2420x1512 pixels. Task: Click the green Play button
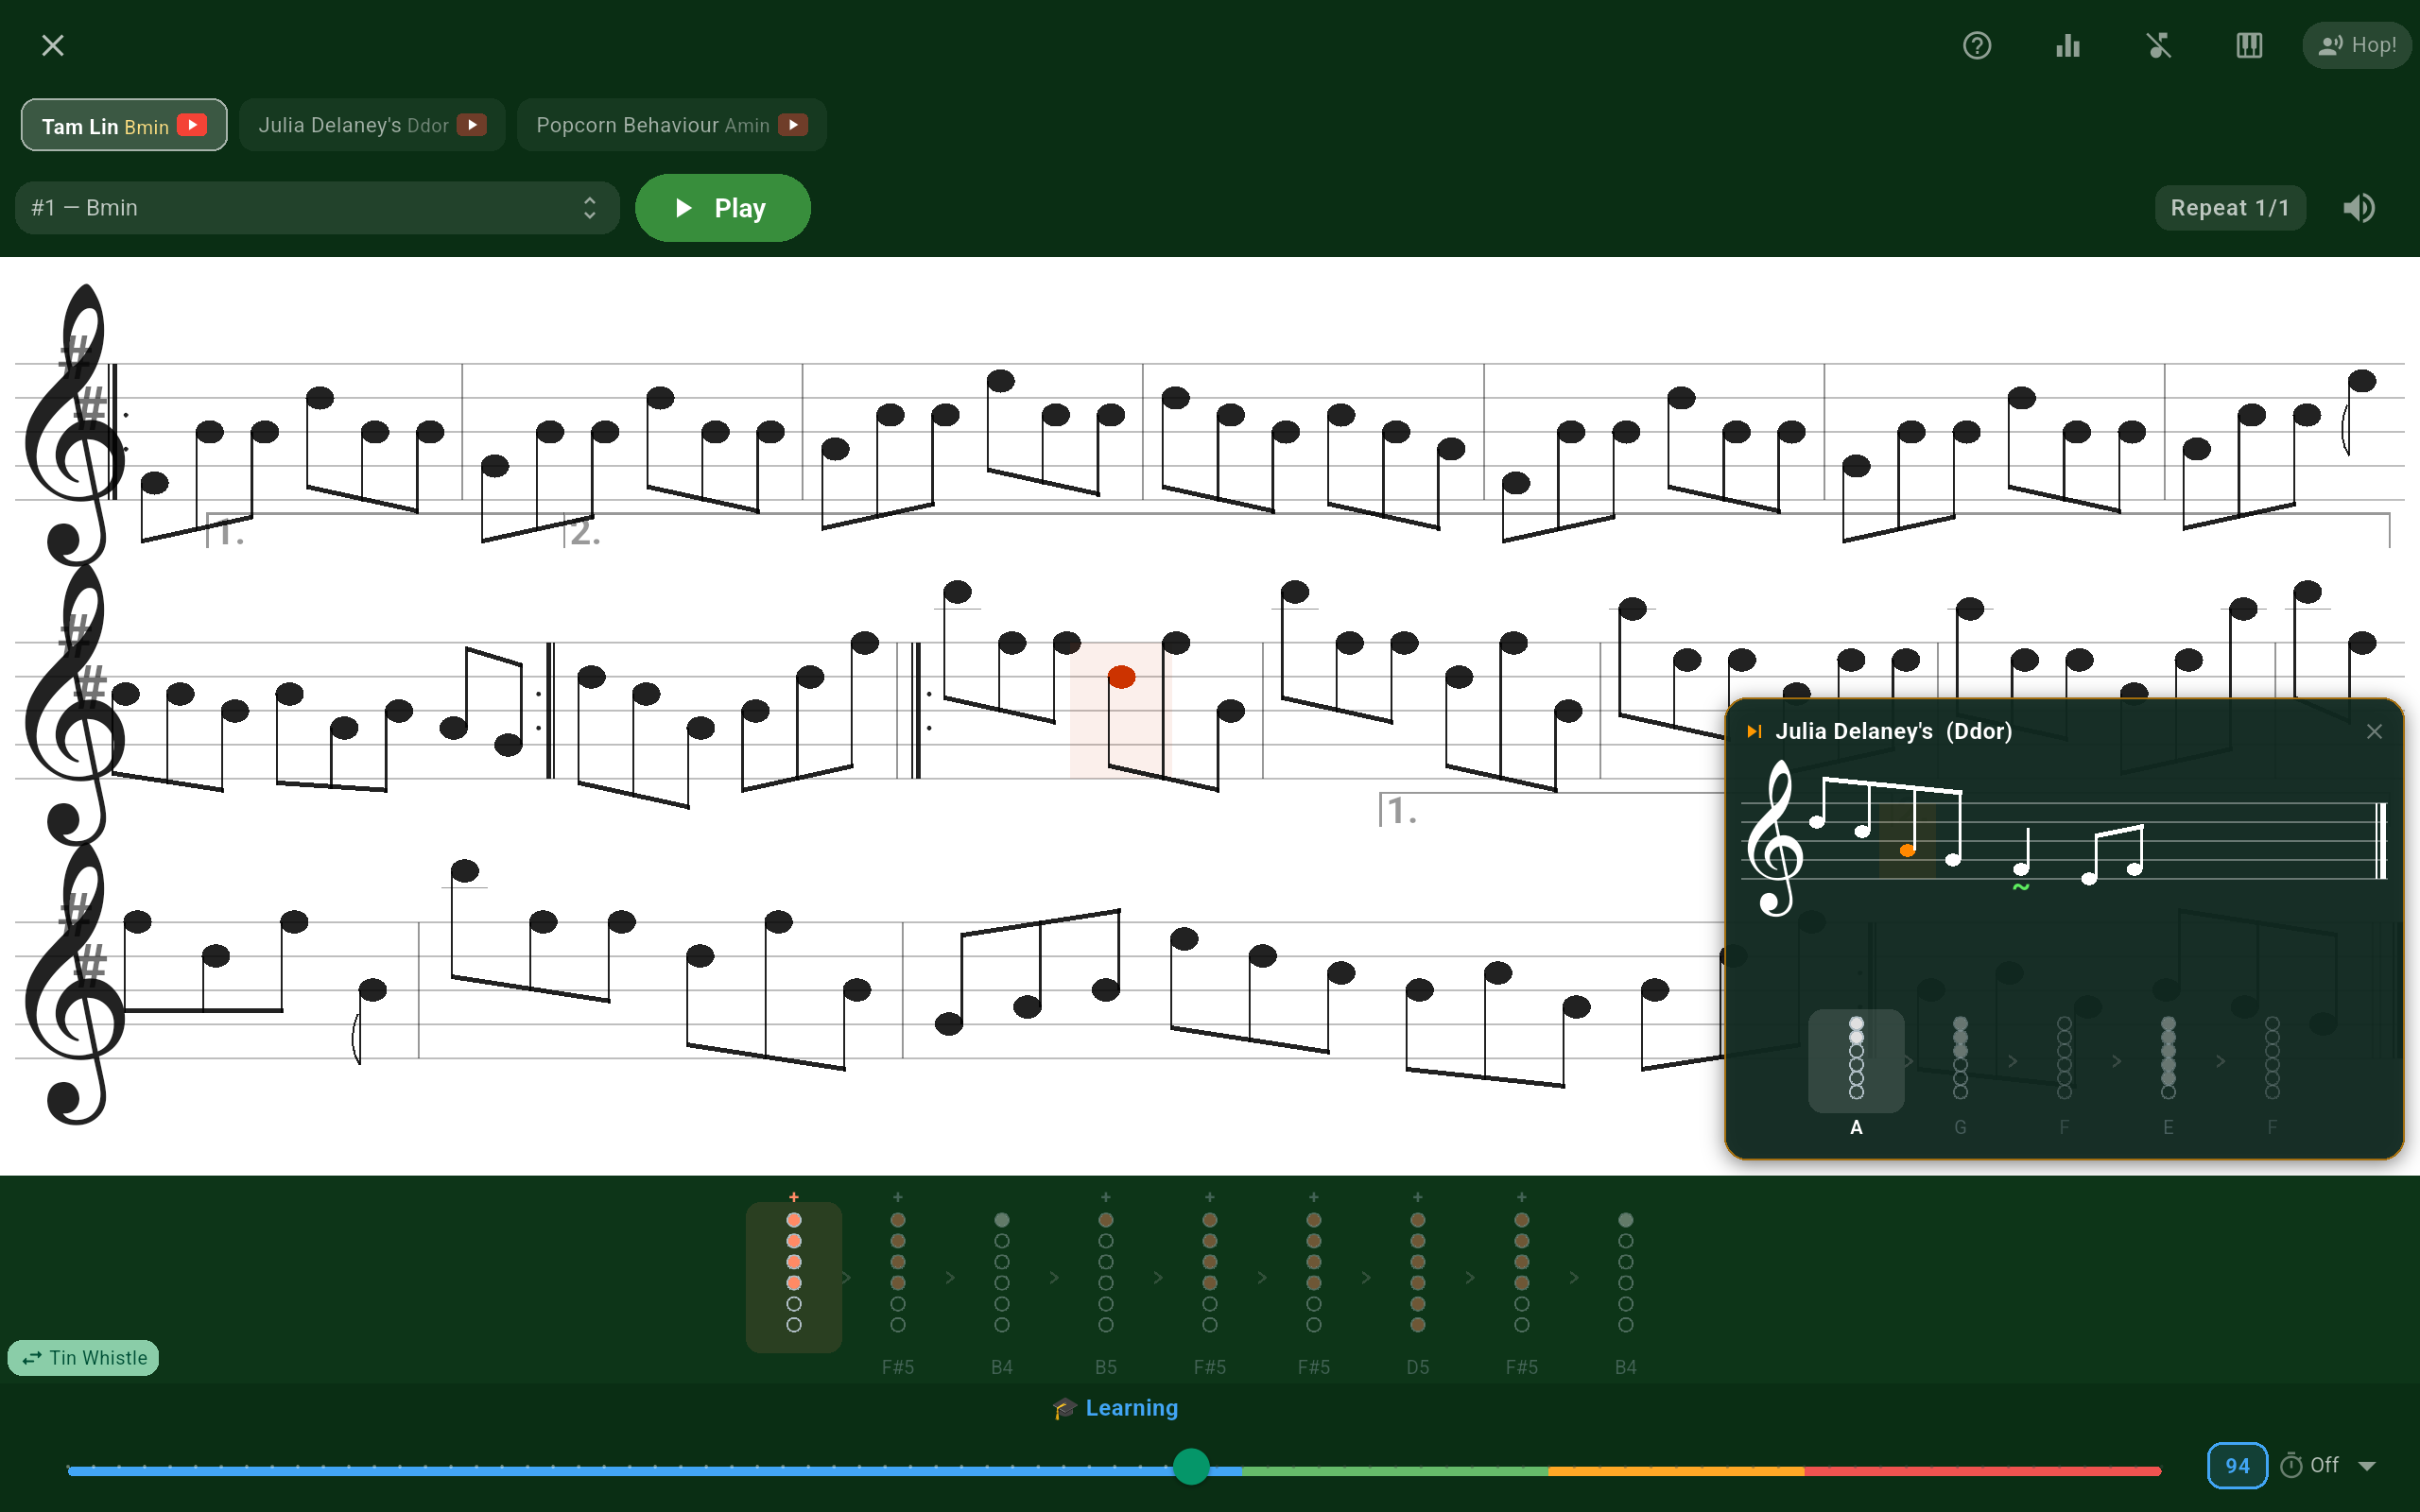[x=722, y=208]
